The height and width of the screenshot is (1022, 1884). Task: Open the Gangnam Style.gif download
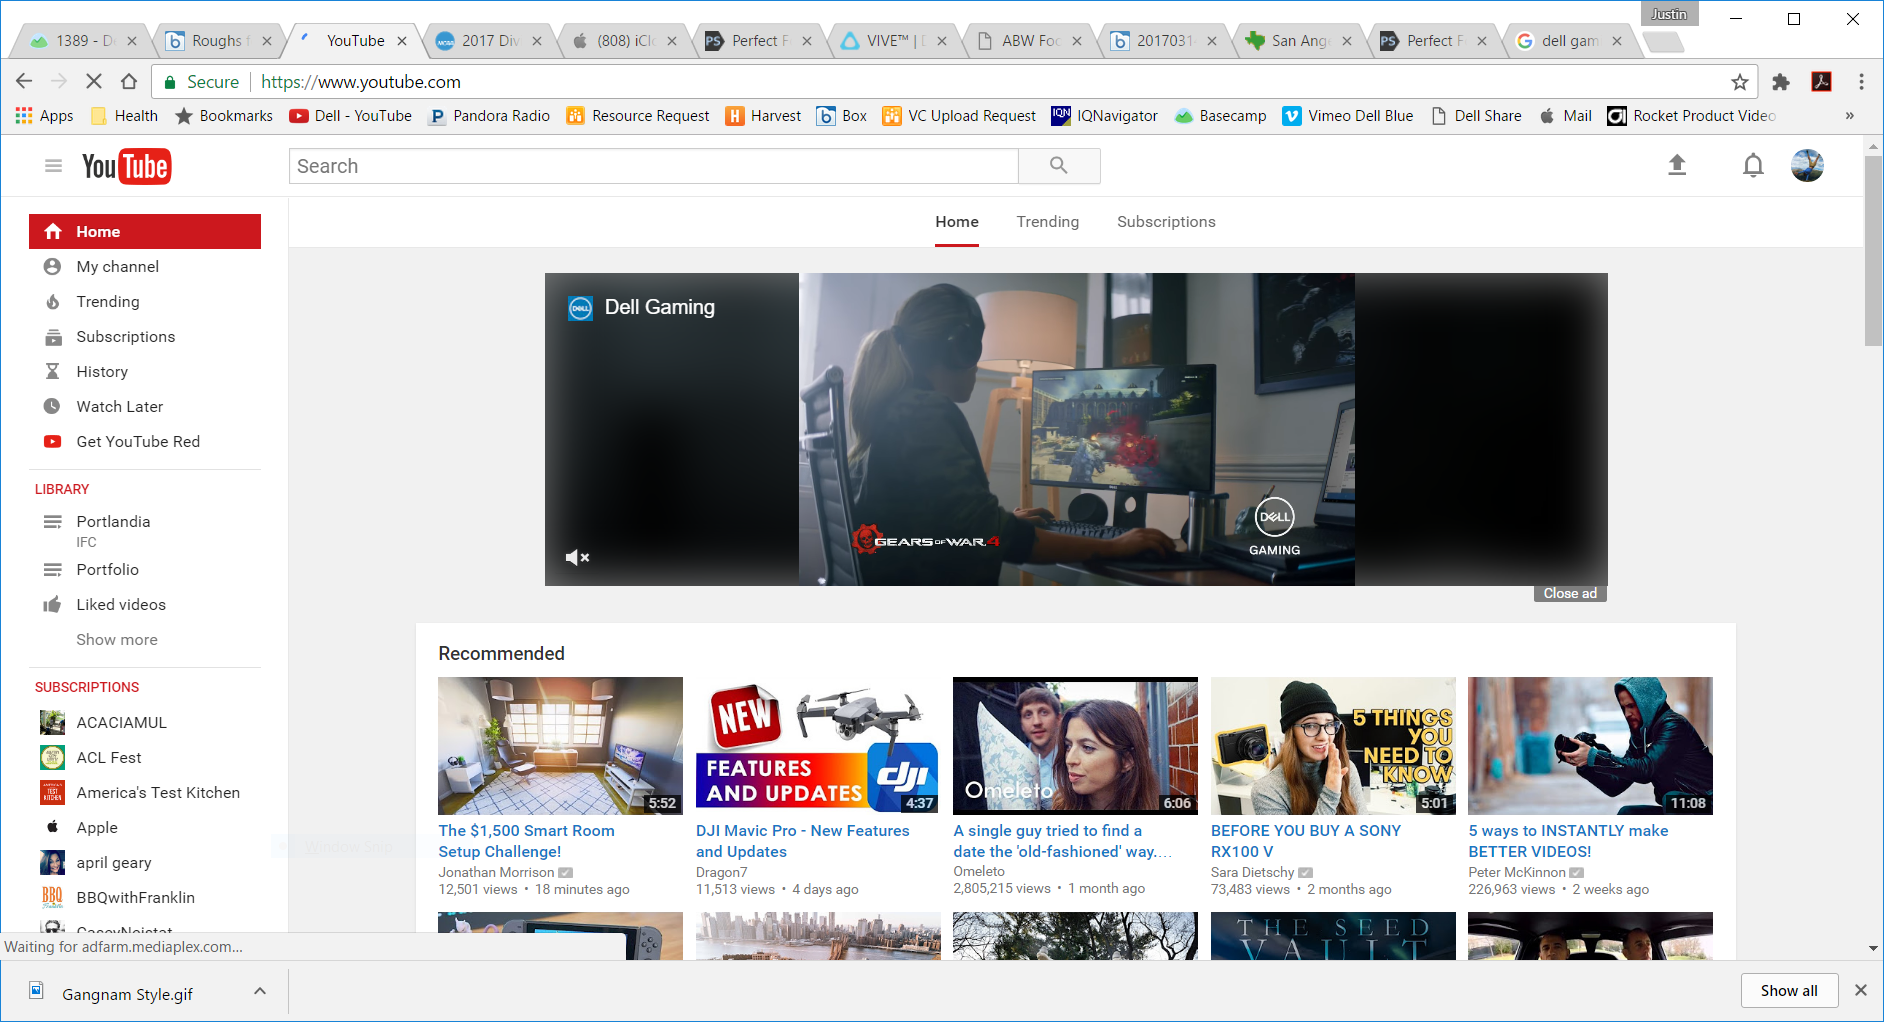(x=127, y=994)
